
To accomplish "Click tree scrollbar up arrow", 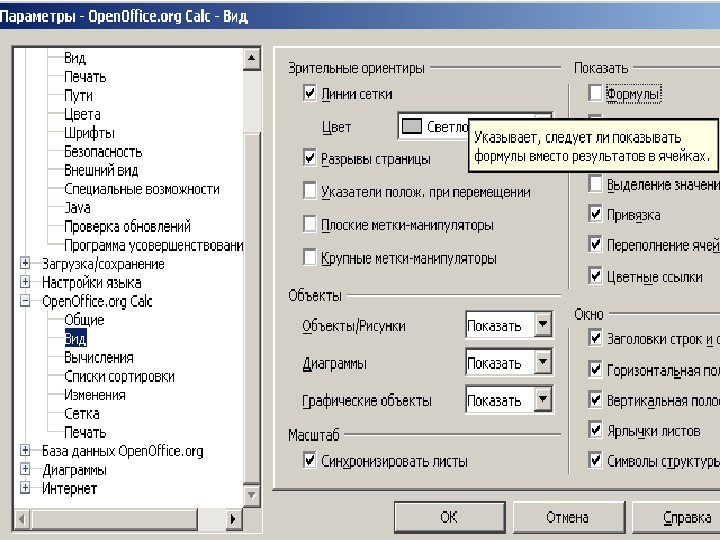I will click(251, 59).
